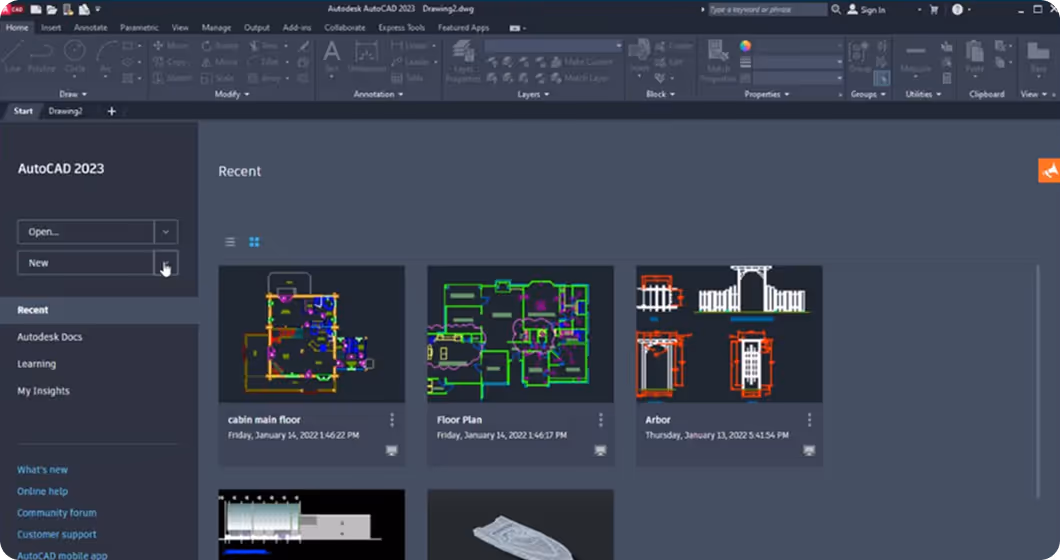1060x560 pixels.
Task: Select the Line tool in Draw panel
Action: pyautogui.click(x=12, y=55)
